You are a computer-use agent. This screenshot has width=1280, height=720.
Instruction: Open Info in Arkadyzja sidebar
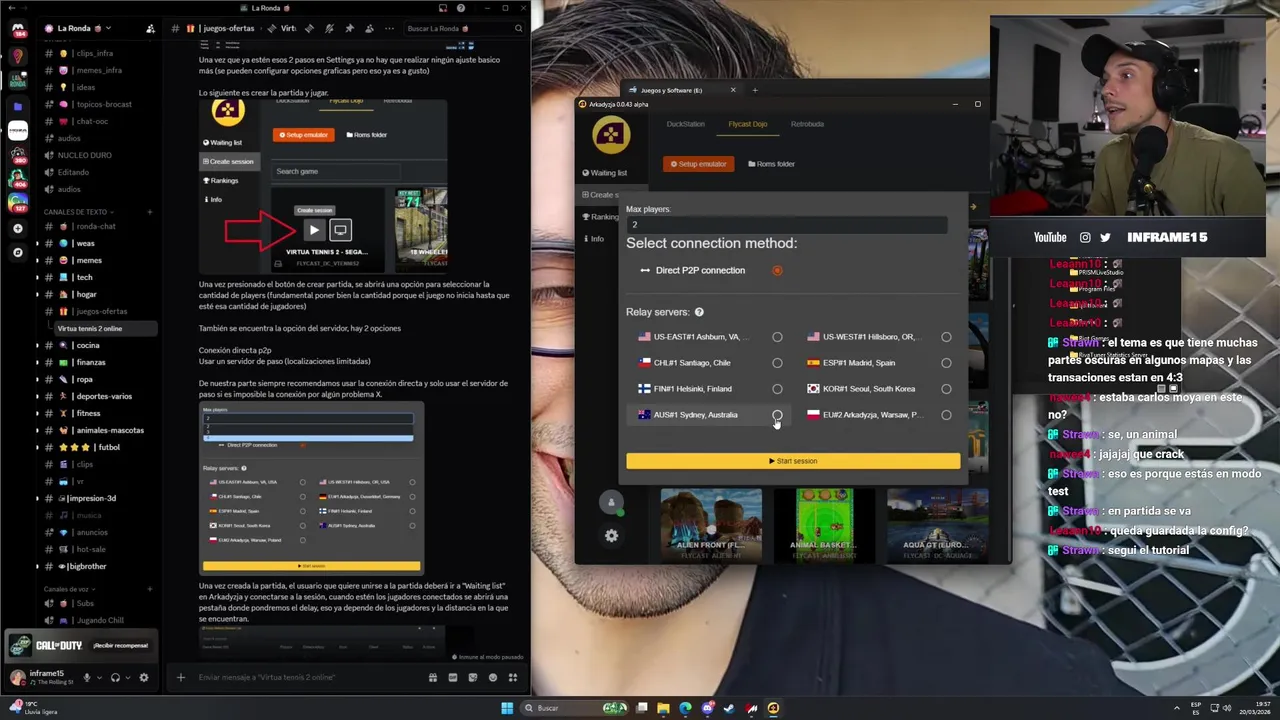[593, 239]
